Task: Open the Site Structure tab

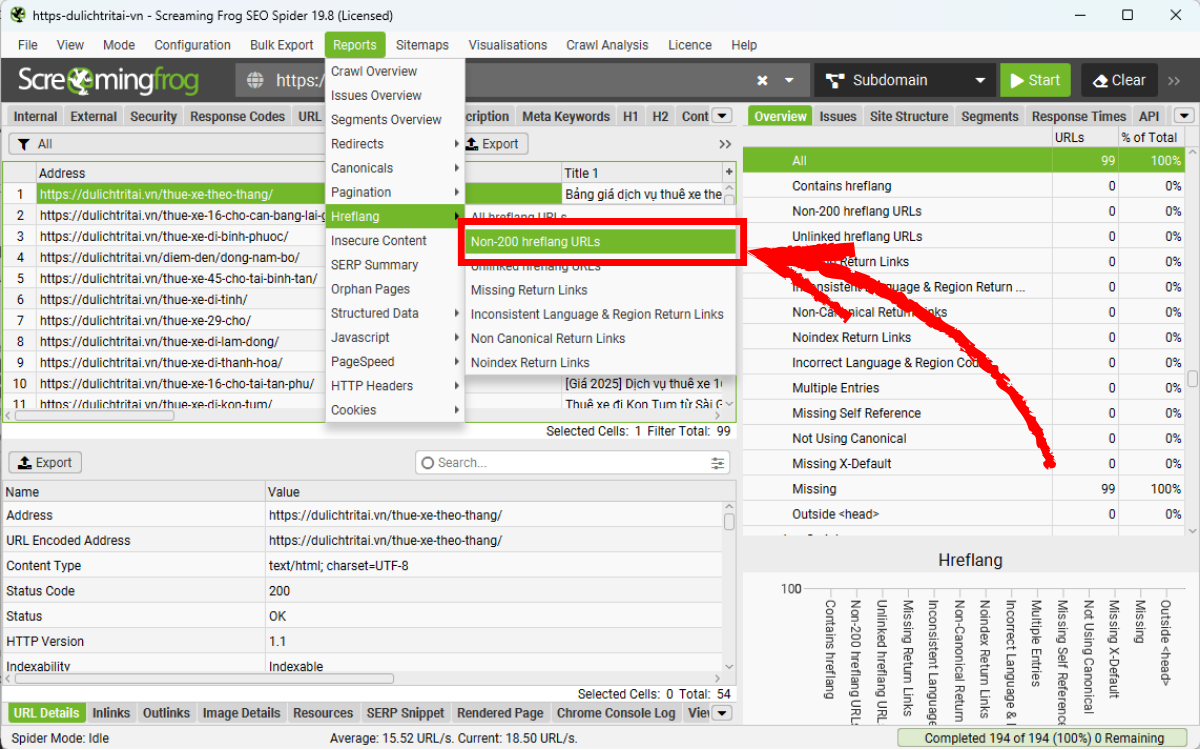Action: click(x=908, y=116)
